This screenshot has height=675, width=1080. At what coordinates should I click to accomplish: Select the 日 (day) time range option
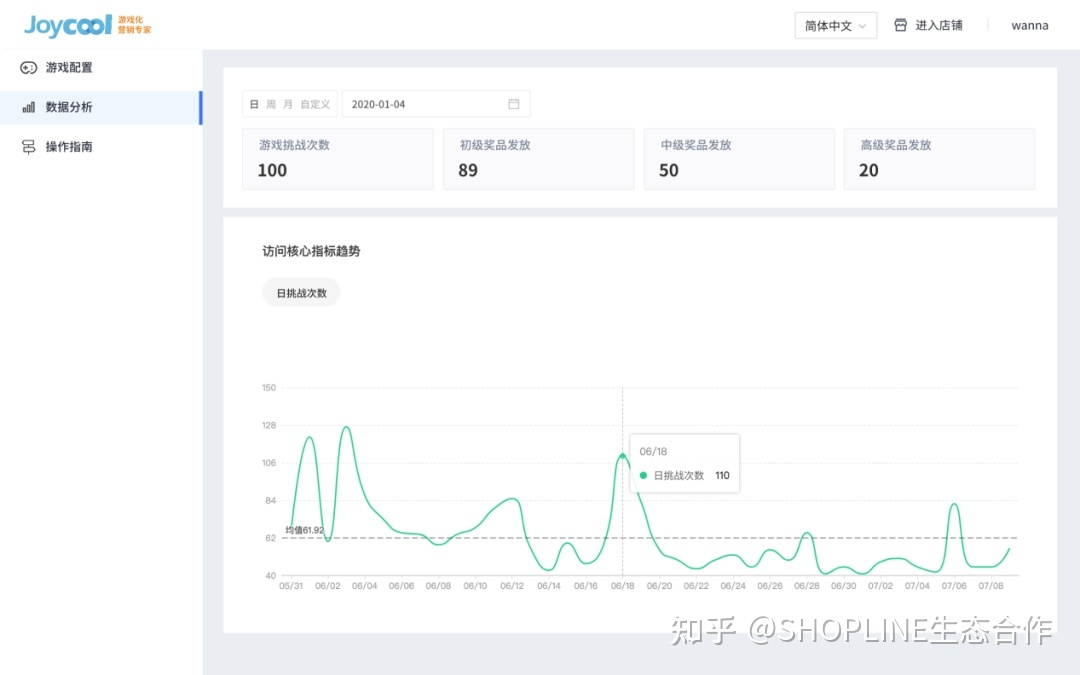(x=254, y=104)
